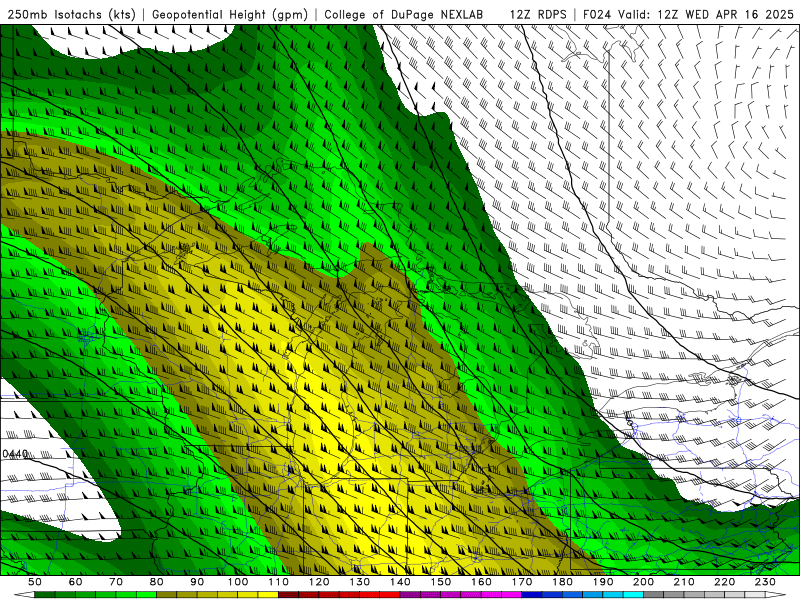Click the magenta legend swatch below 160
800x600 pixels.
coord(491,595)
